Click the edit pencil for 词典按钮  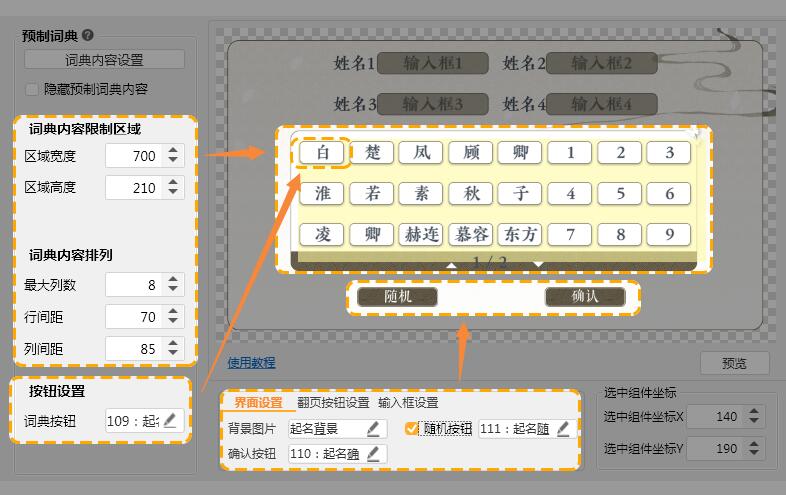coord(170,421)
